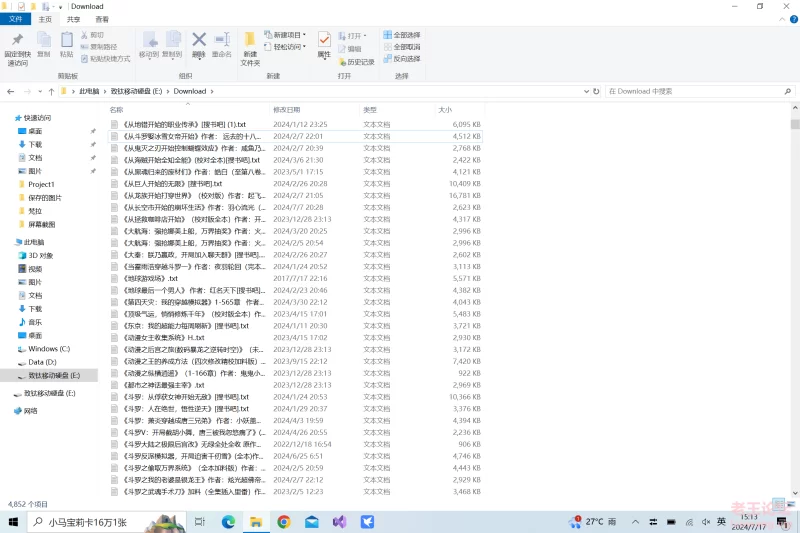Viewport: 800px width, 533px height.
Task: Select 保存的图片 folder in sidebar
Action: click(x=45, y=197)
